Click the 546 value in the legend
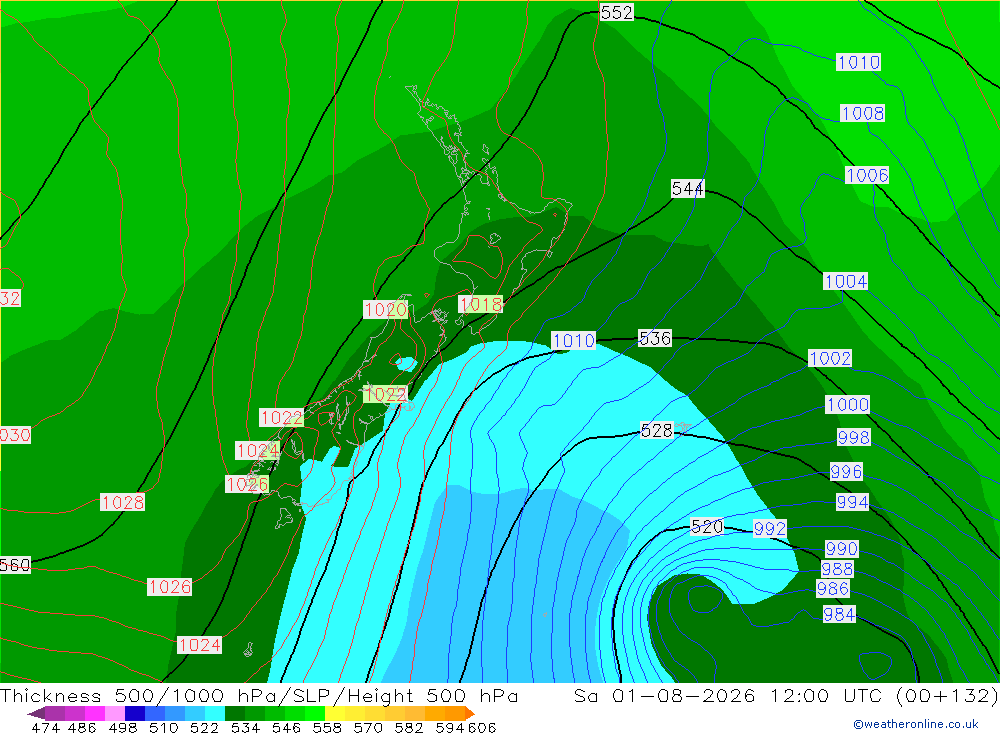This screenshot has height=733, width=1000. (286, 727)
